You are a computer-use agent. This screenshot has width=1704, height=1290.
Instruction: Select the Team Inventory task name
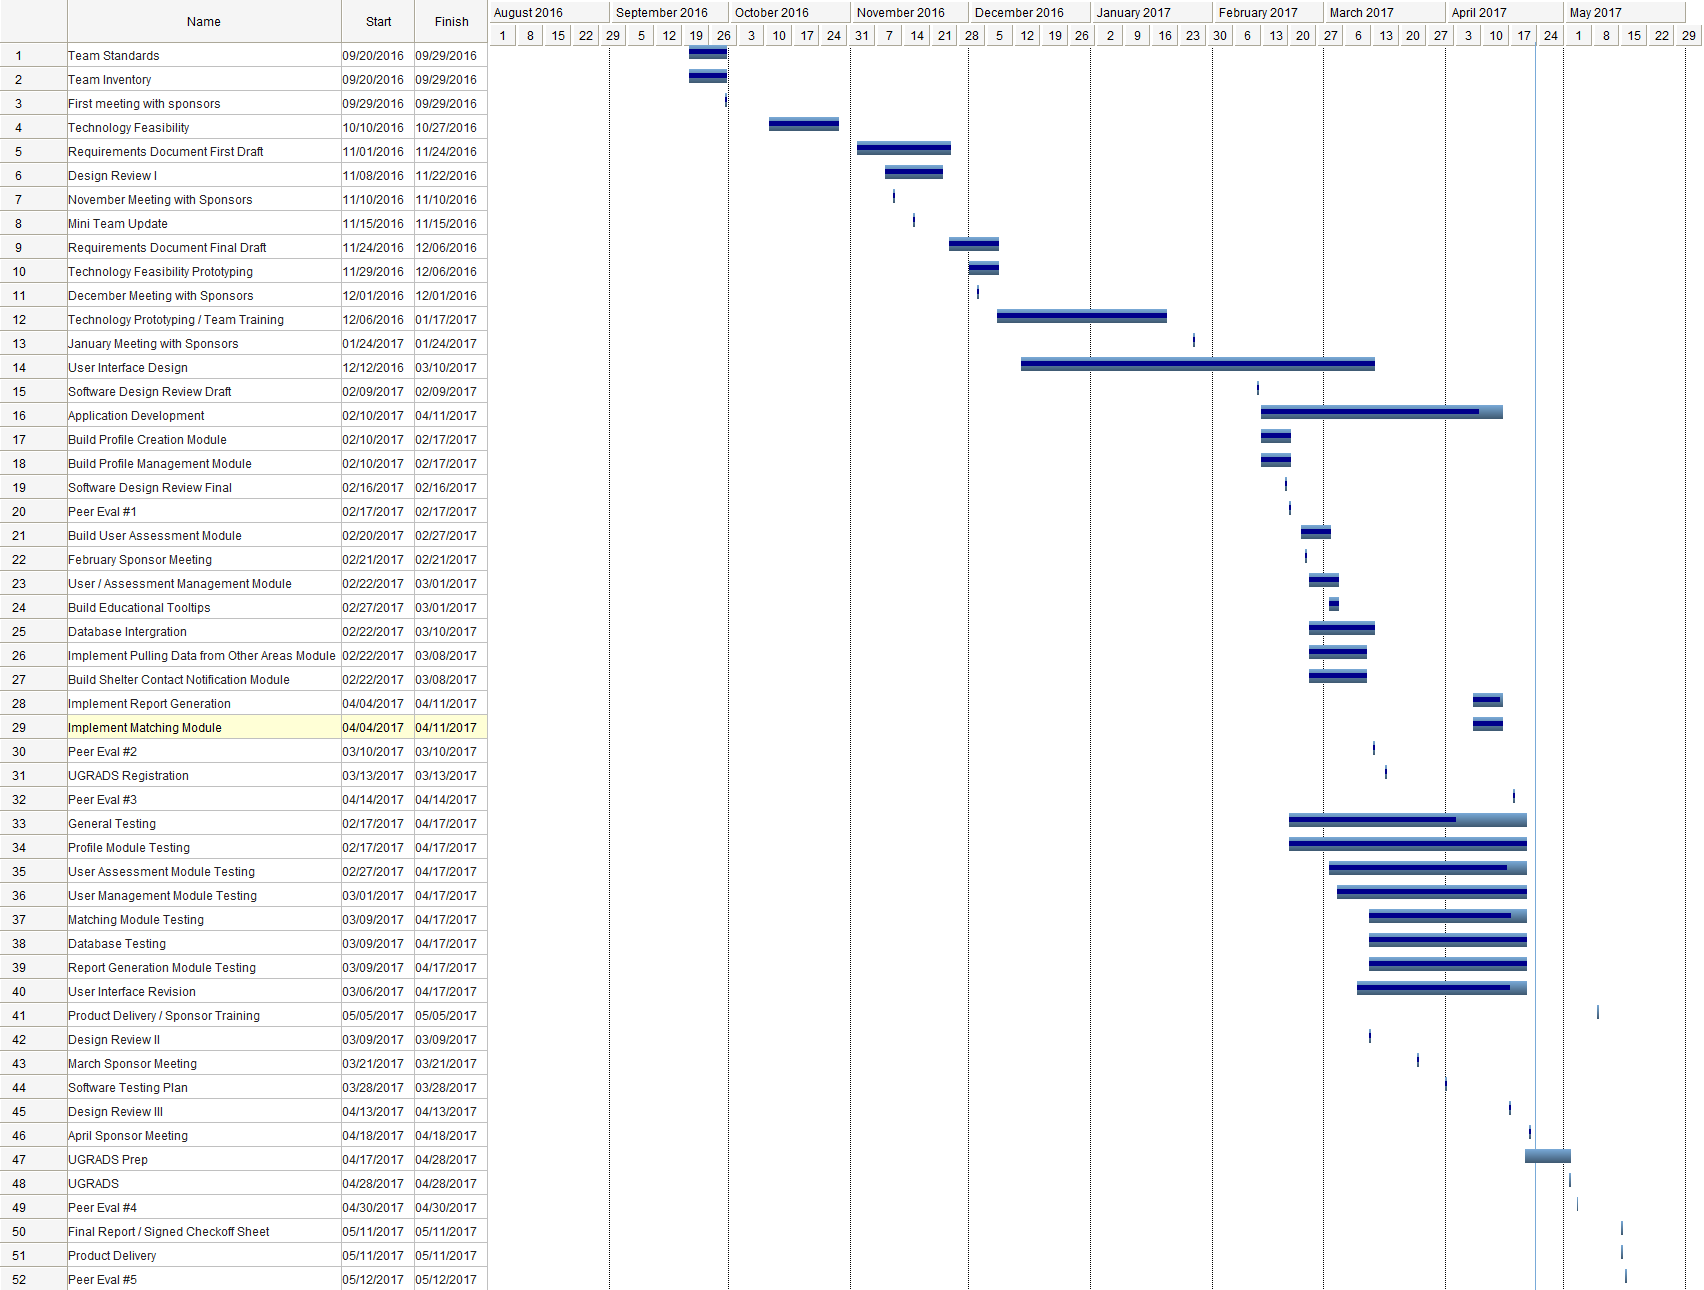click(110, 80)
